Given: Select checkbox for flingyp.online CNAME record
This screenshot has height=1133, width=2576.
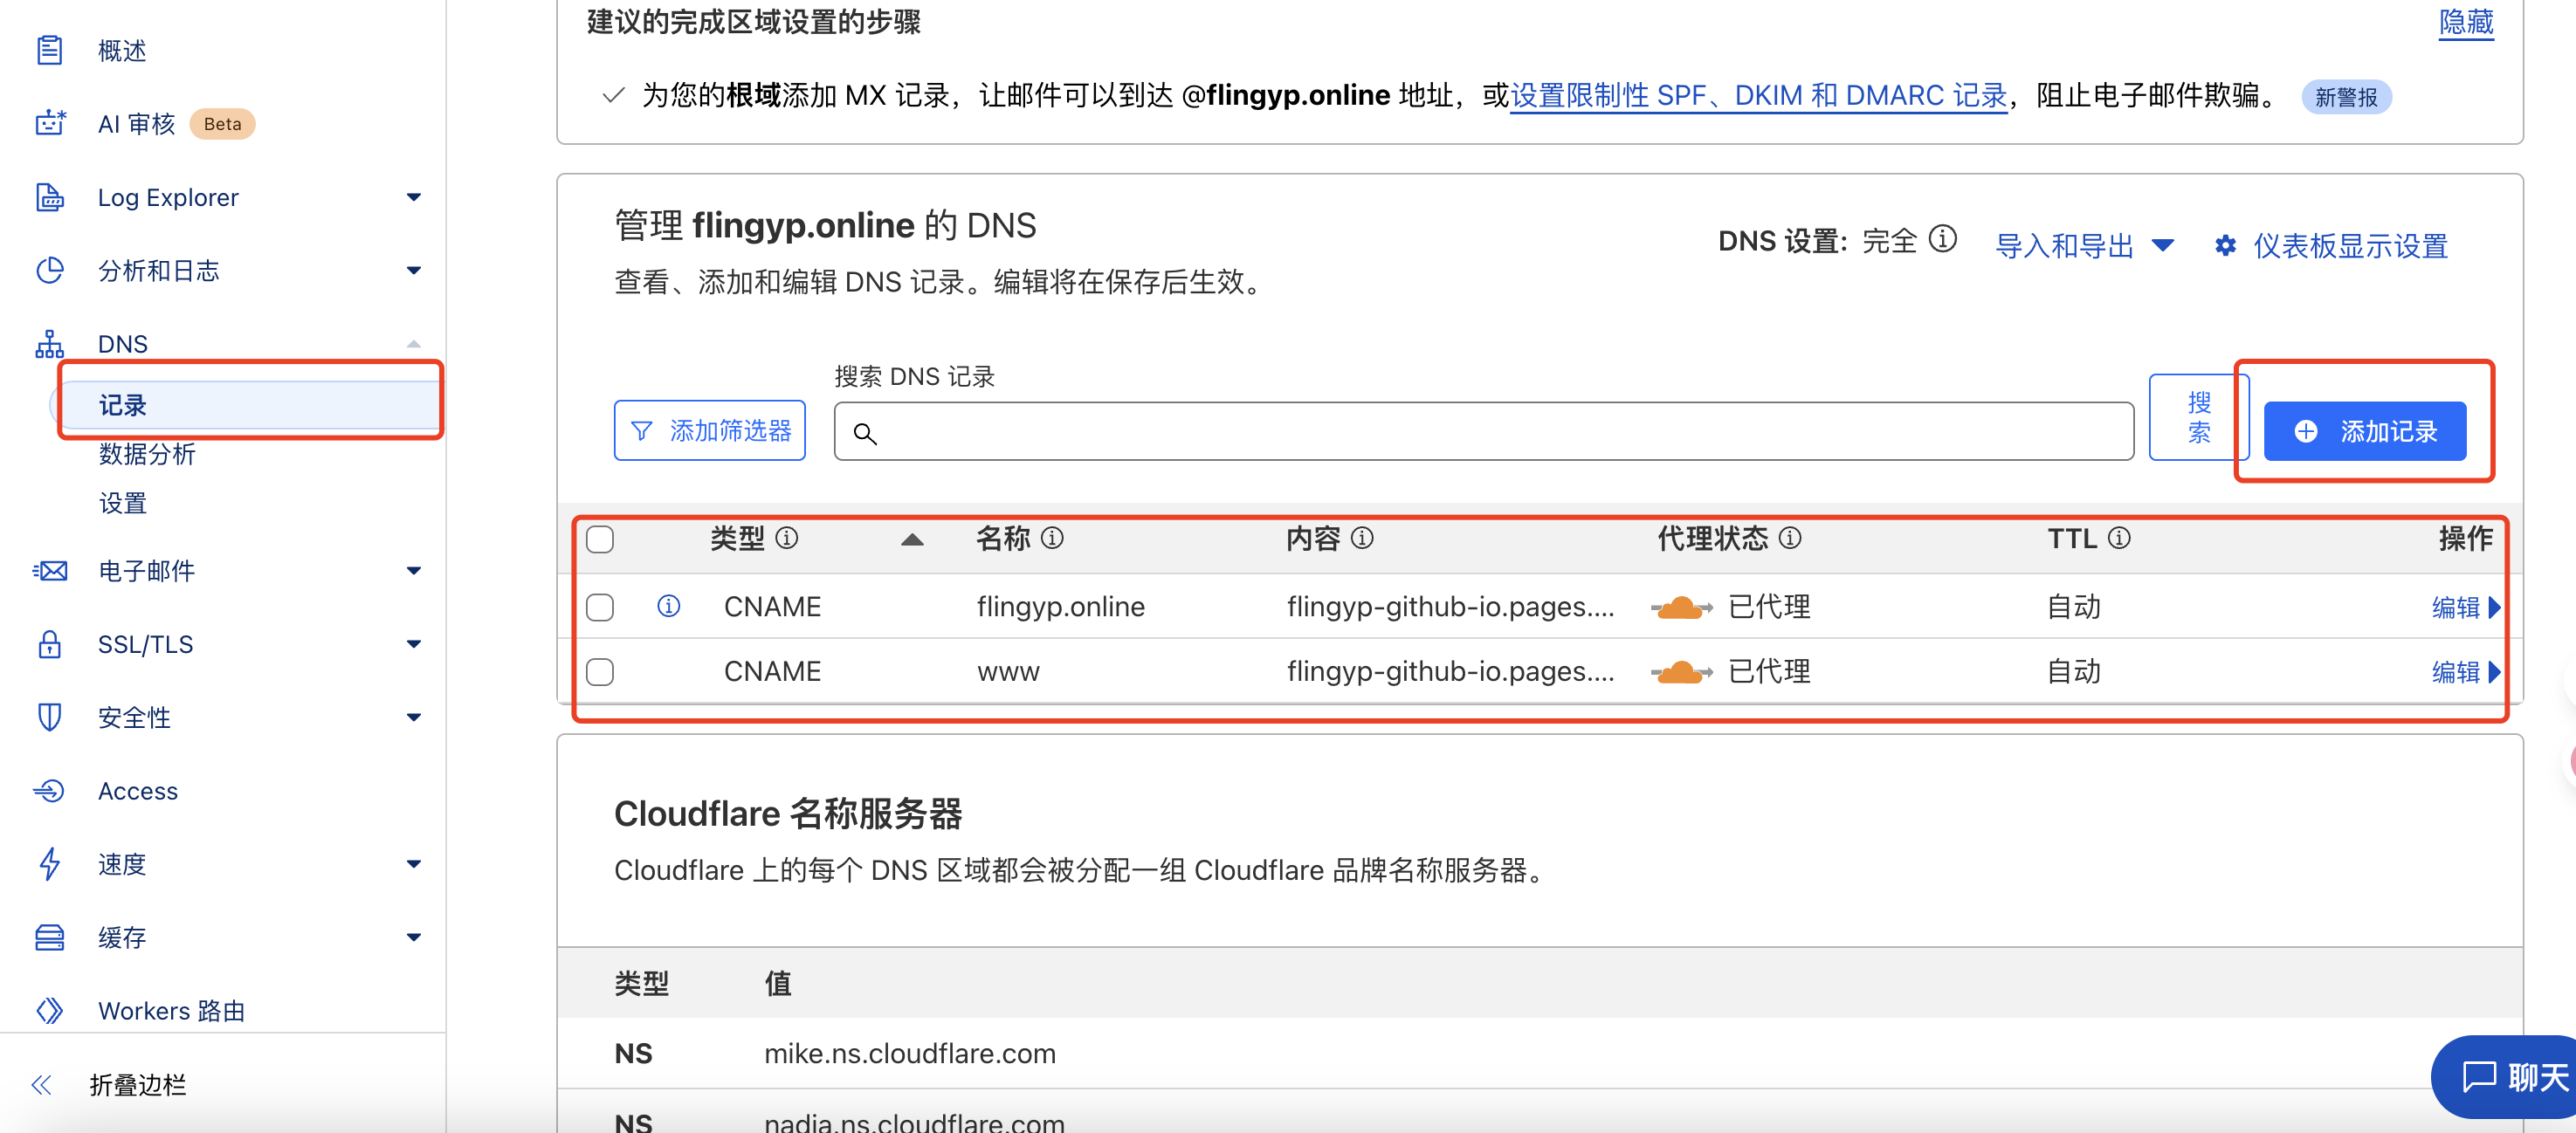Looking at the screenshot, I should [x=600, y=607].
